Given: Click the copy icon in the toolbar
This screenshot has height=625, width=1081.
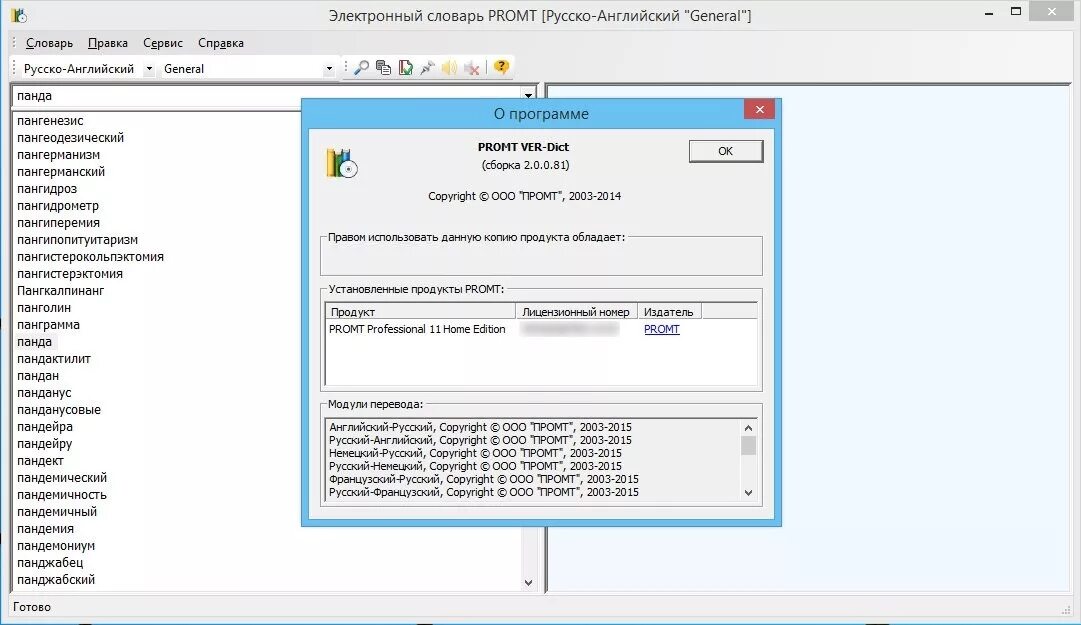Looking at the screenshot, I should coord(383,68).
